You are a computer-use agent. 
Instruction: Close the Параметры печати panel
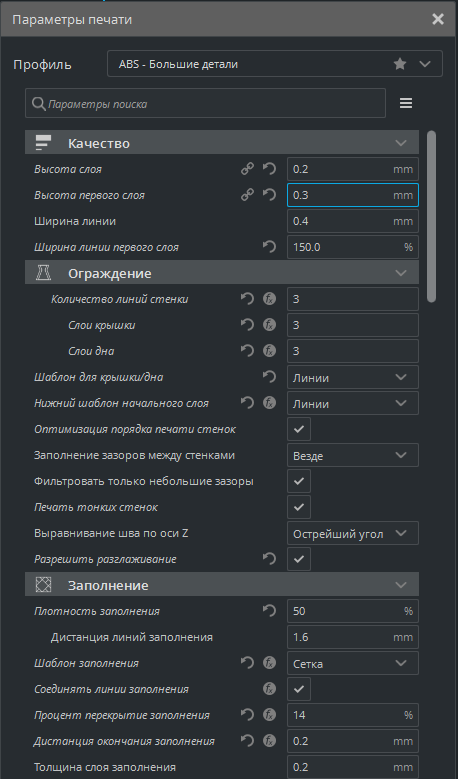[438, 19]
